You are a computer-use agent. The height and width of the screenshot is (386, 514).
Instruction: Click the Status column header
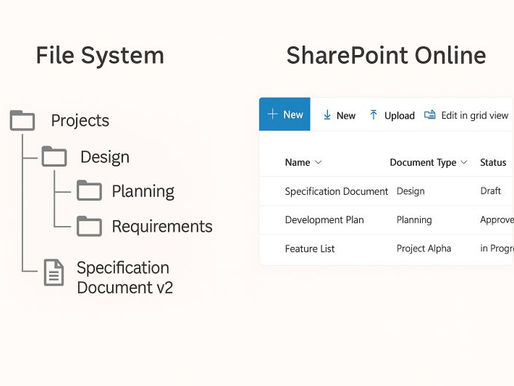[x=493, y=162]
